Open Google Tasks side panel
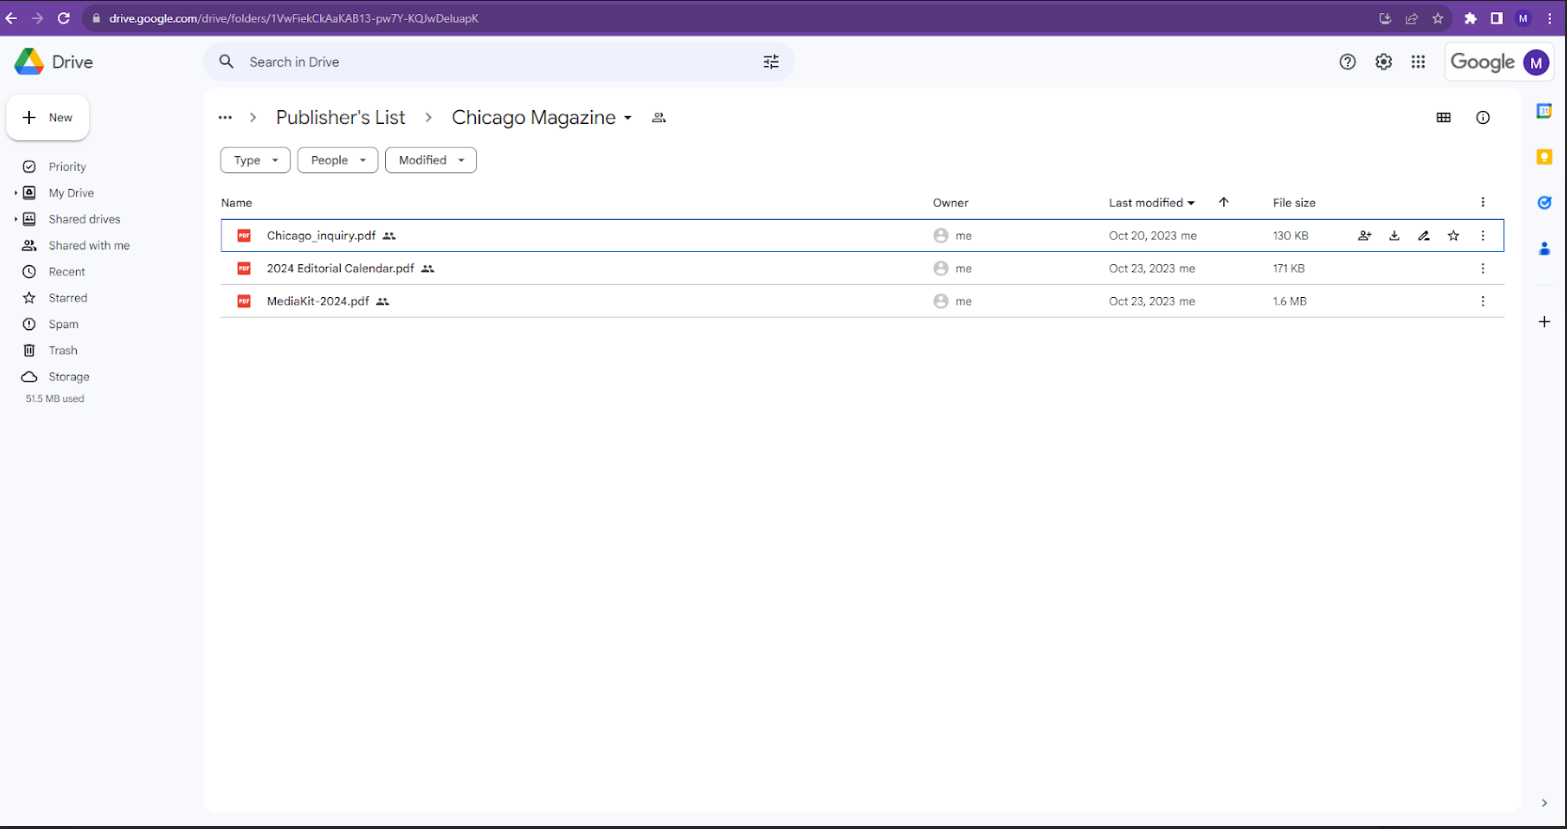Image resolution: width=1567 pixels, height=829 pixels. (x=1544, y=203)
